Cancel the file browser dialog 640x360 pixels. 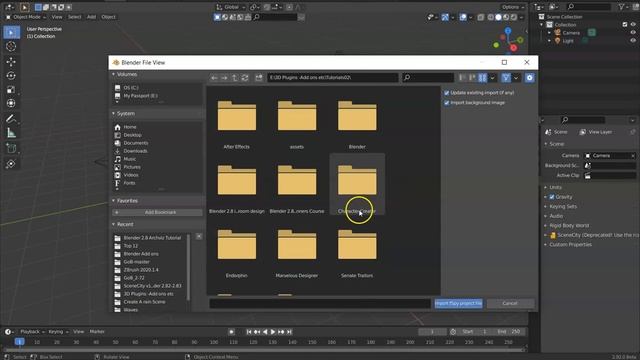coord(510,303)
